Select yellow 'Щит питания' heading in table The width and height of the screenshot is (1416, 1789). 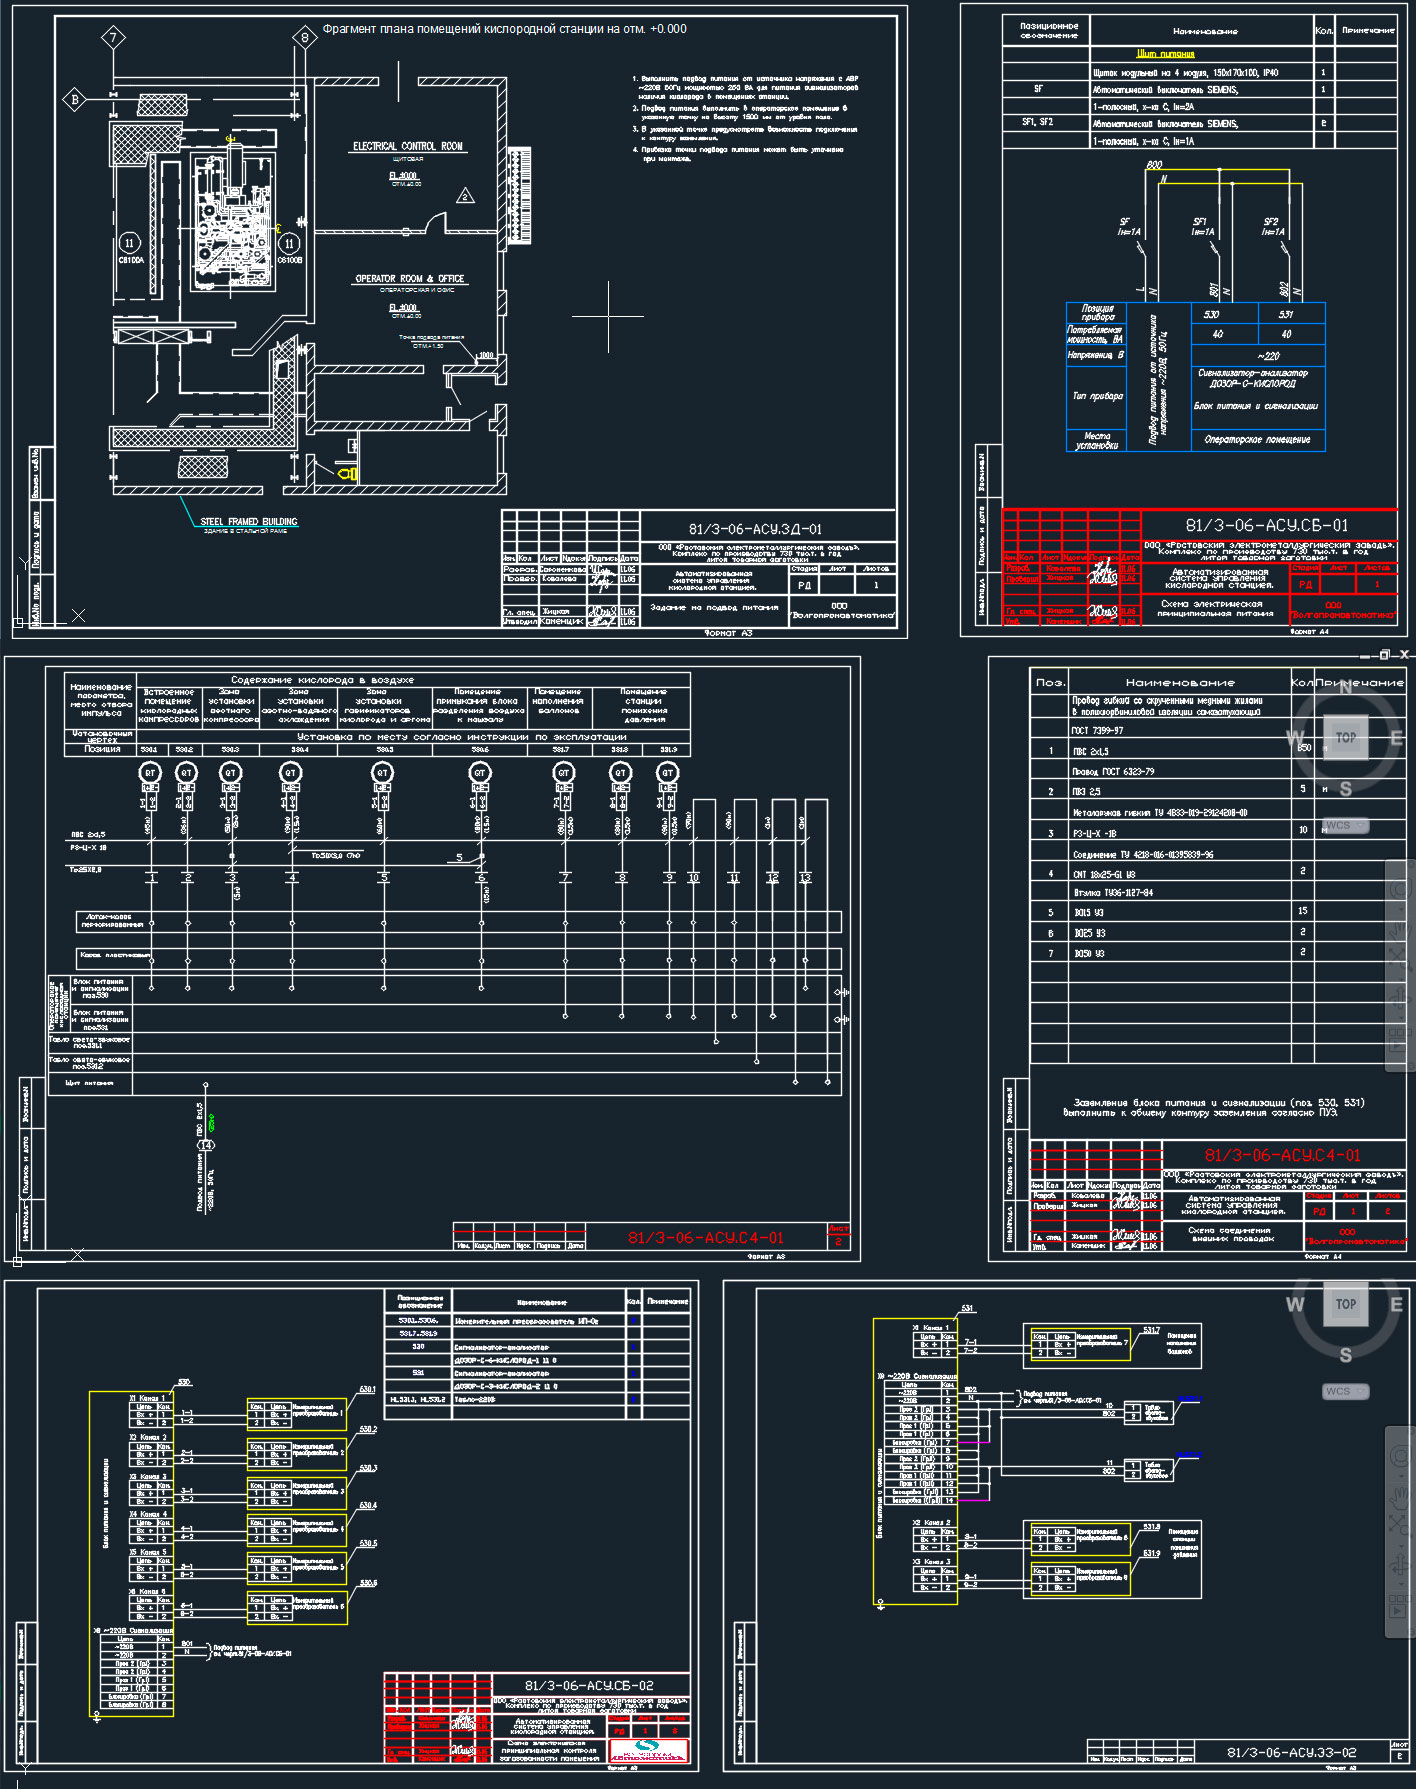pos(1166,54)
